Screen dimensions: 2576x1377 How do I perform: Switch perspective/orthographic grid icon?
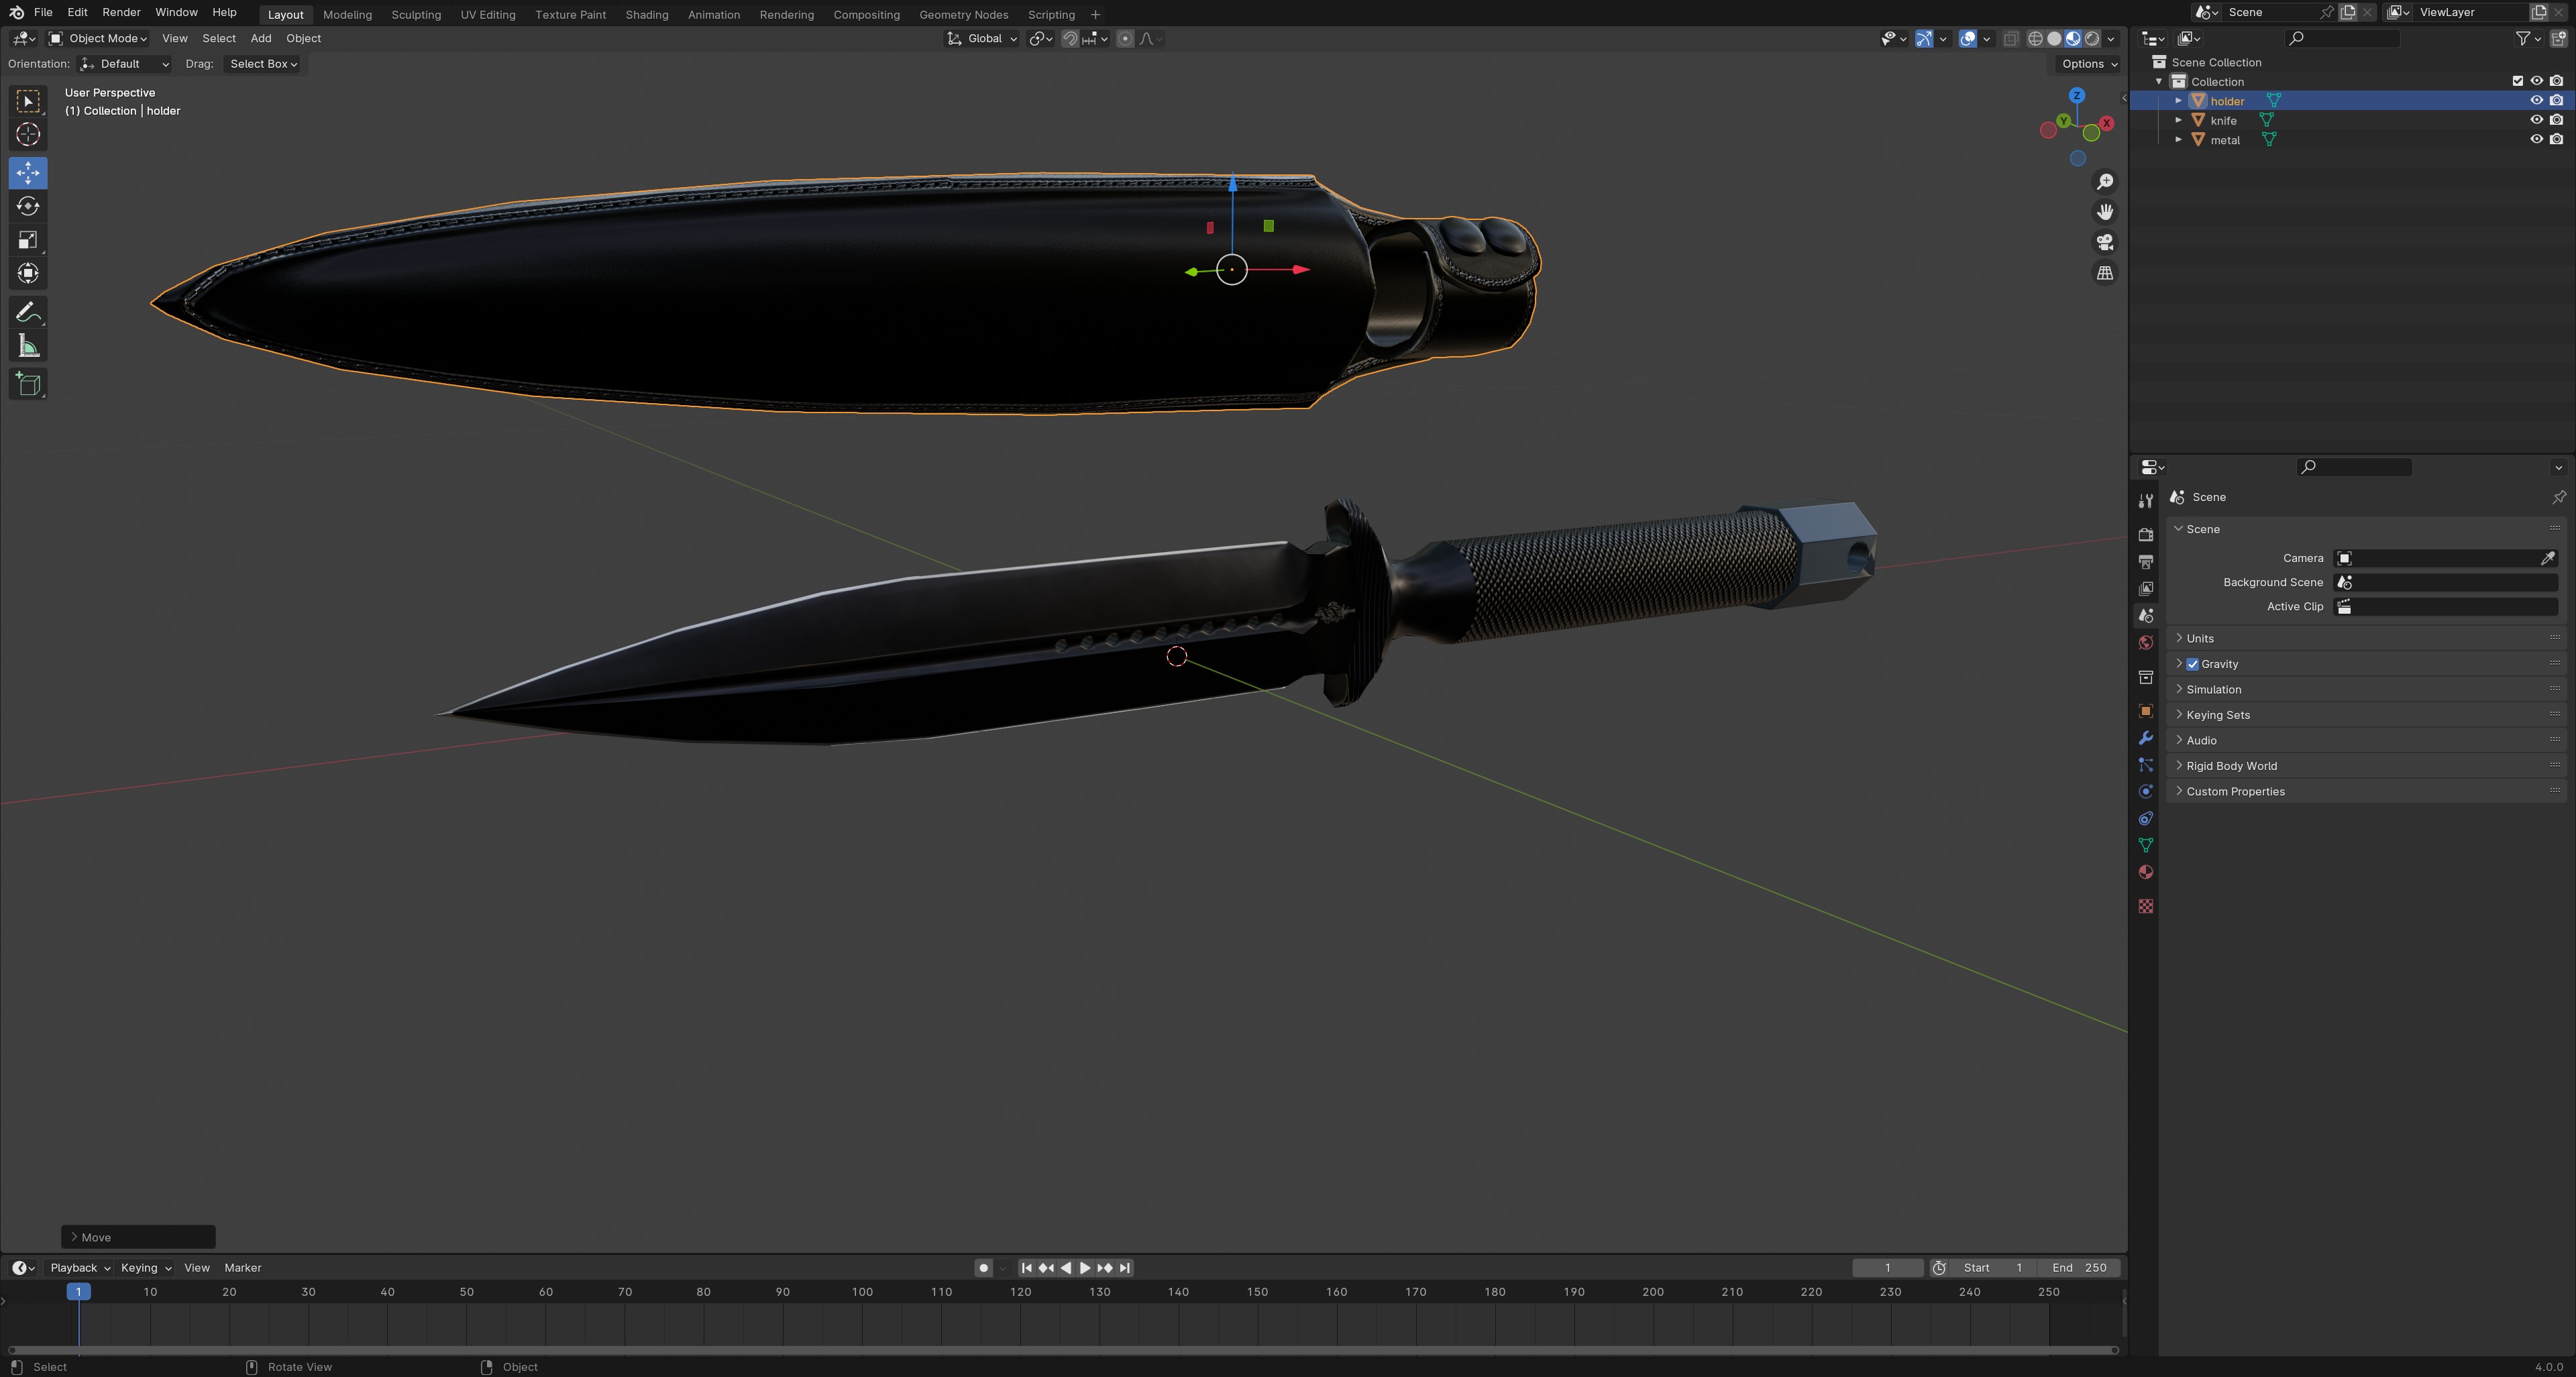2105,273
